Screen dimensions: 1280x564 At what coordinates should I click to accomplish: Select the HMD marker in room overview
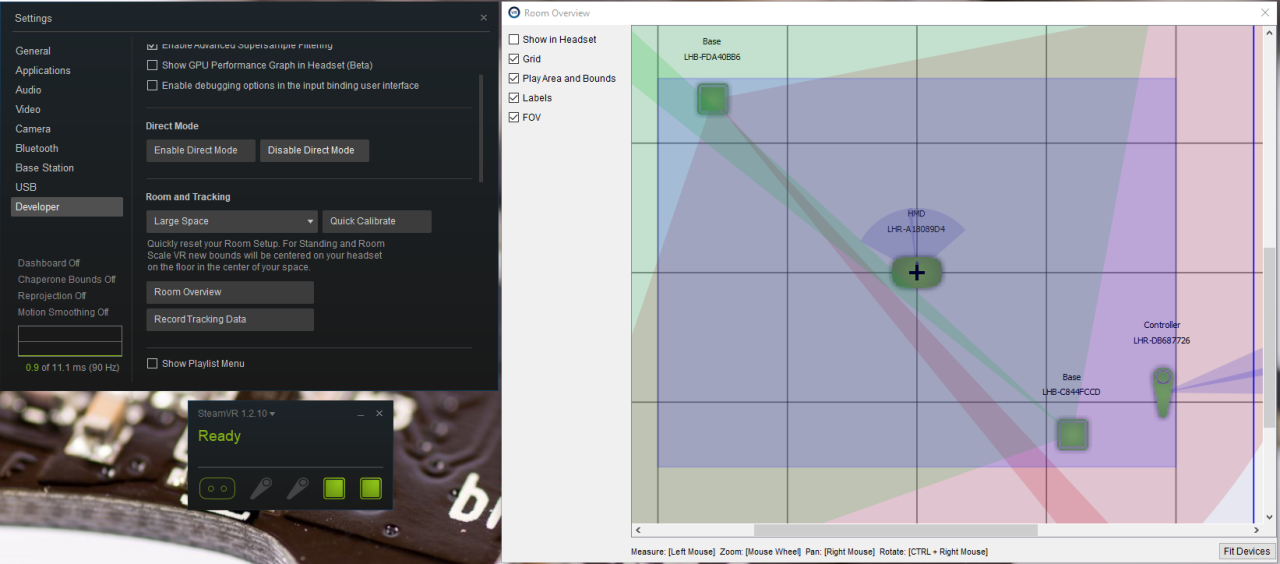(916, 272)
